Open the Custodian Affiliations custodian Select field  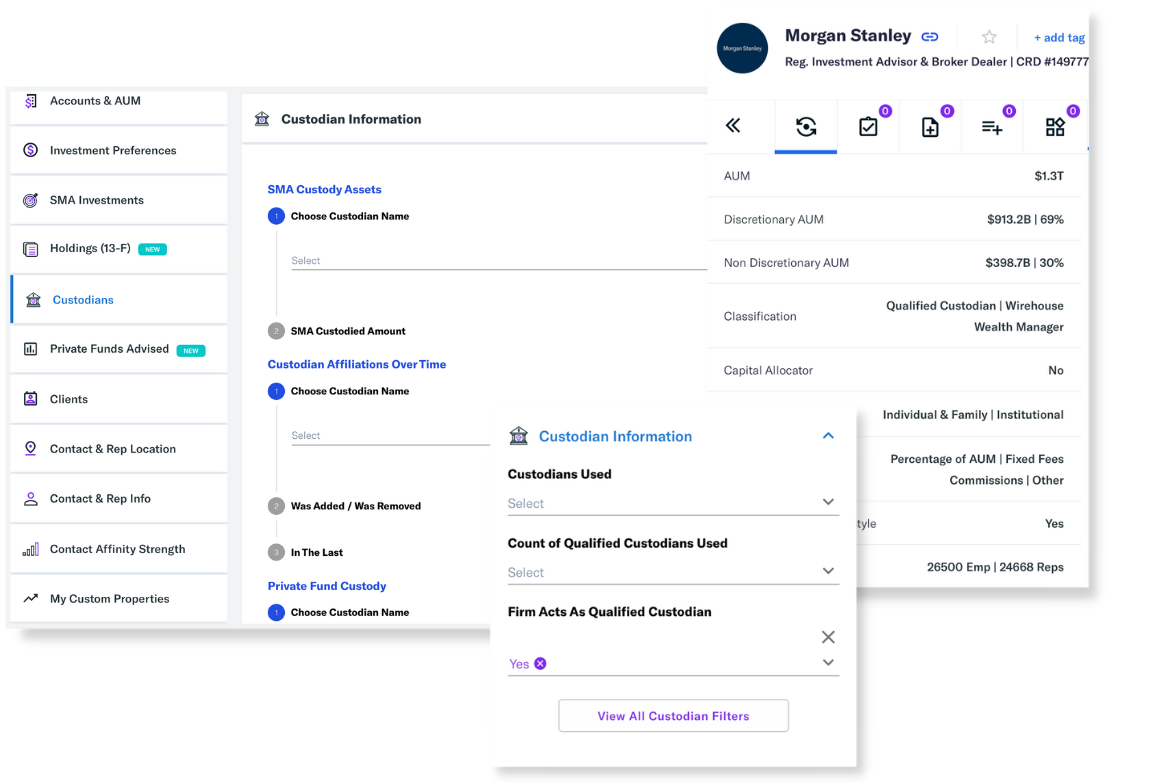pos(390,435)
